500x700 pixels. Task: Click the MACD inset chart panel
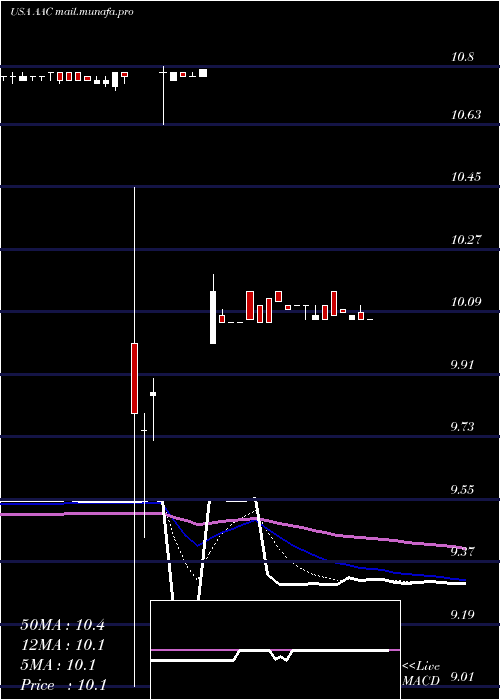275,650
